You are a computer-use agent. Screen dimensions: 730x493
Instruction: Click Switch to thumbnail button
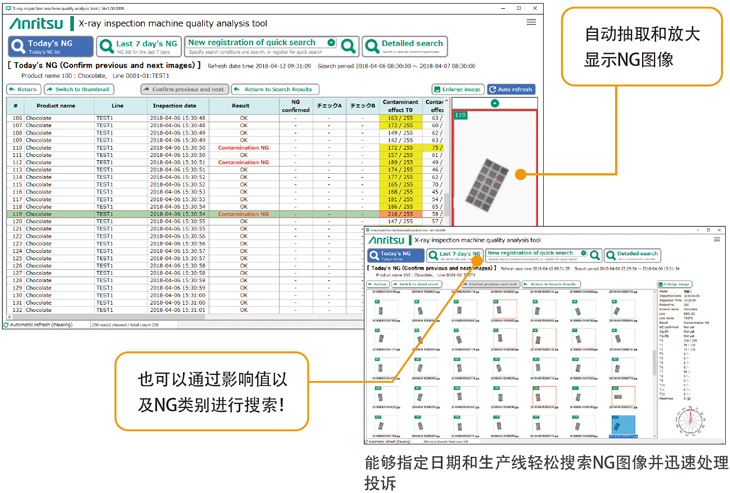click(79, 89)
